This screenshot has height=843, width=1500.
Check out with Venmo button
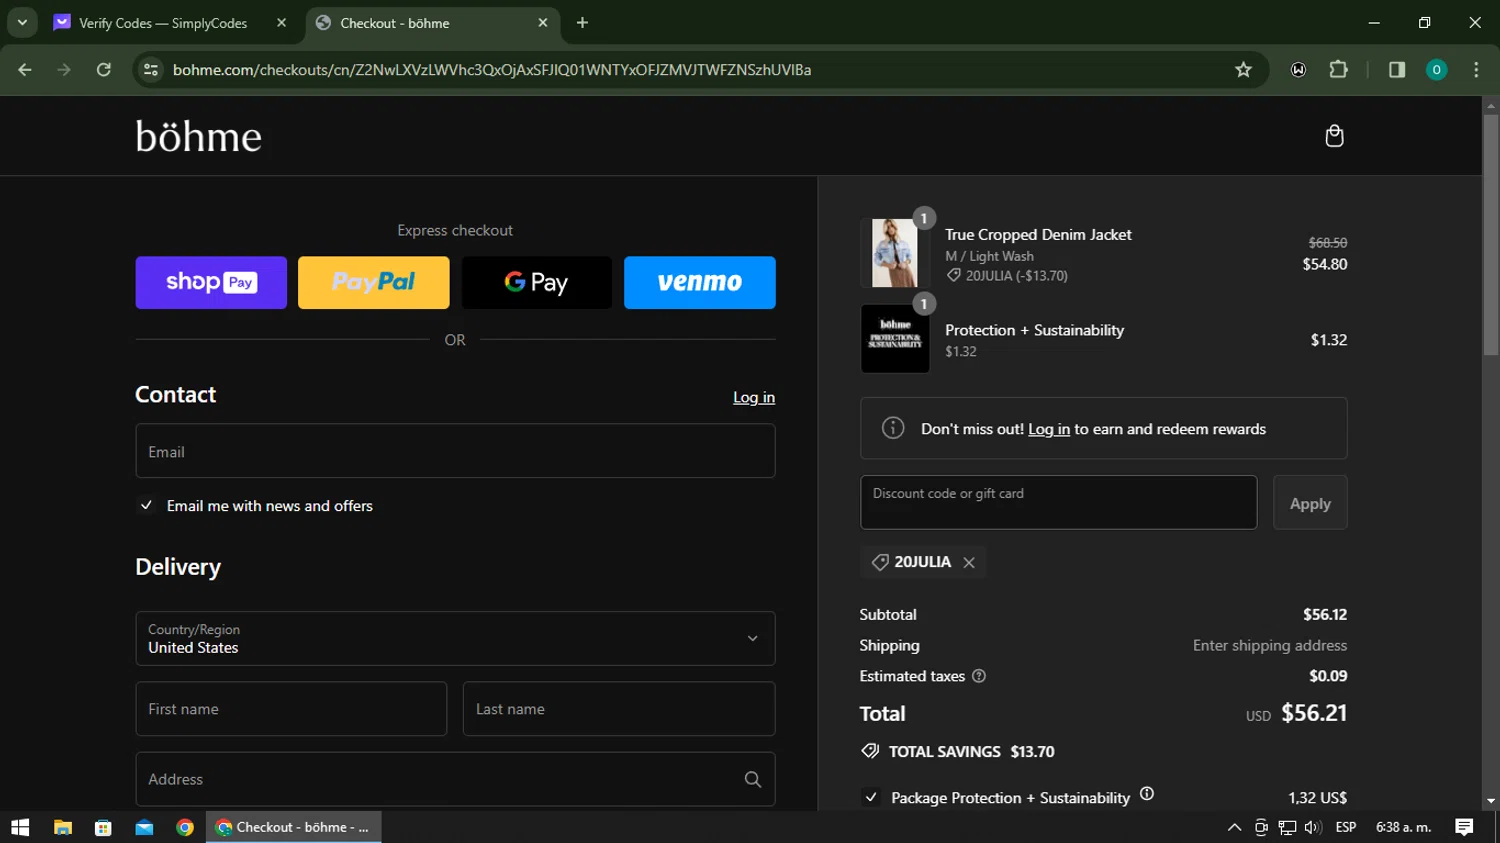pos(700,282)
